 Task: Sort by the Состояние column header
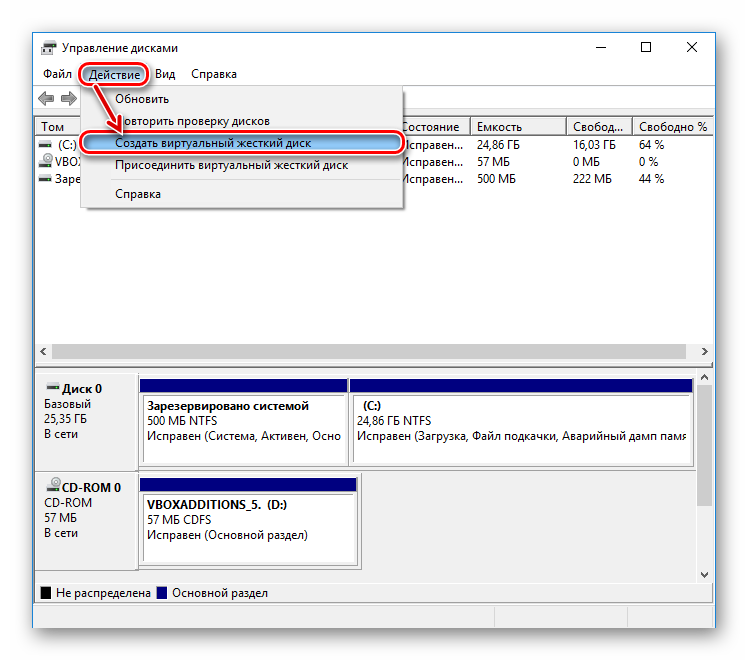[x=436, y=127]
